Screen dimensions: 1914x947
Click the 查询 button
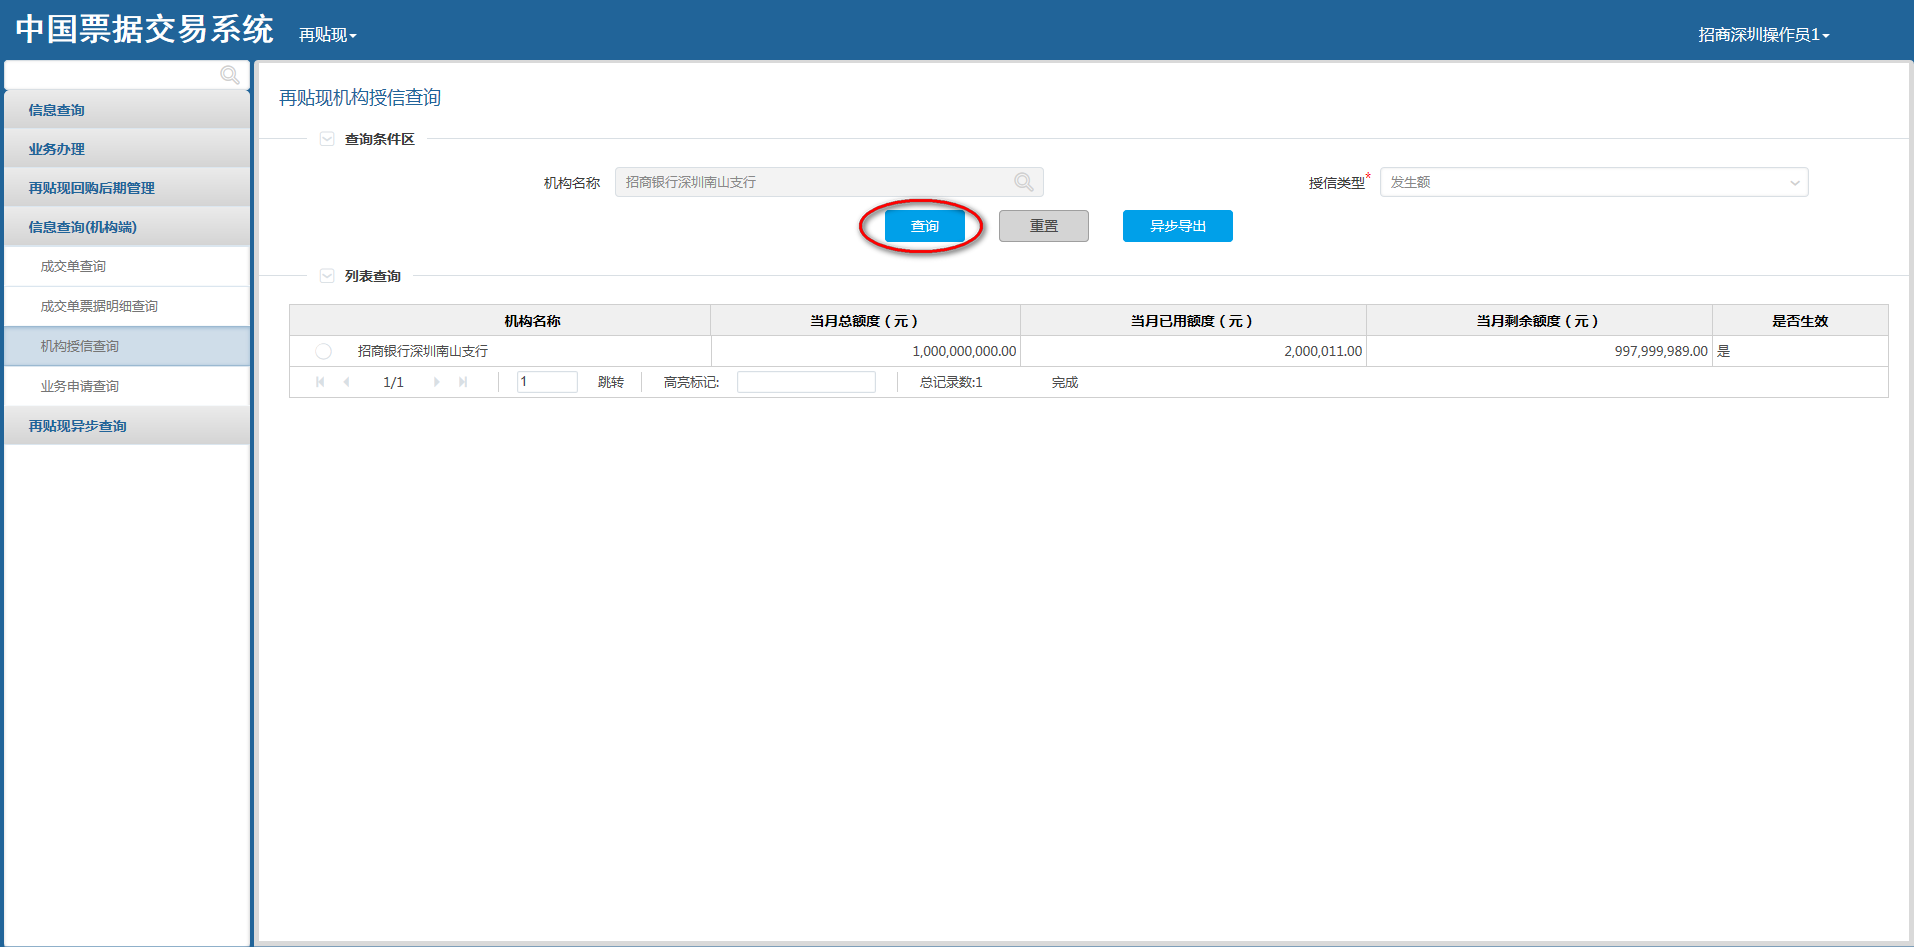pyautogui.click(x=925, y=226)
